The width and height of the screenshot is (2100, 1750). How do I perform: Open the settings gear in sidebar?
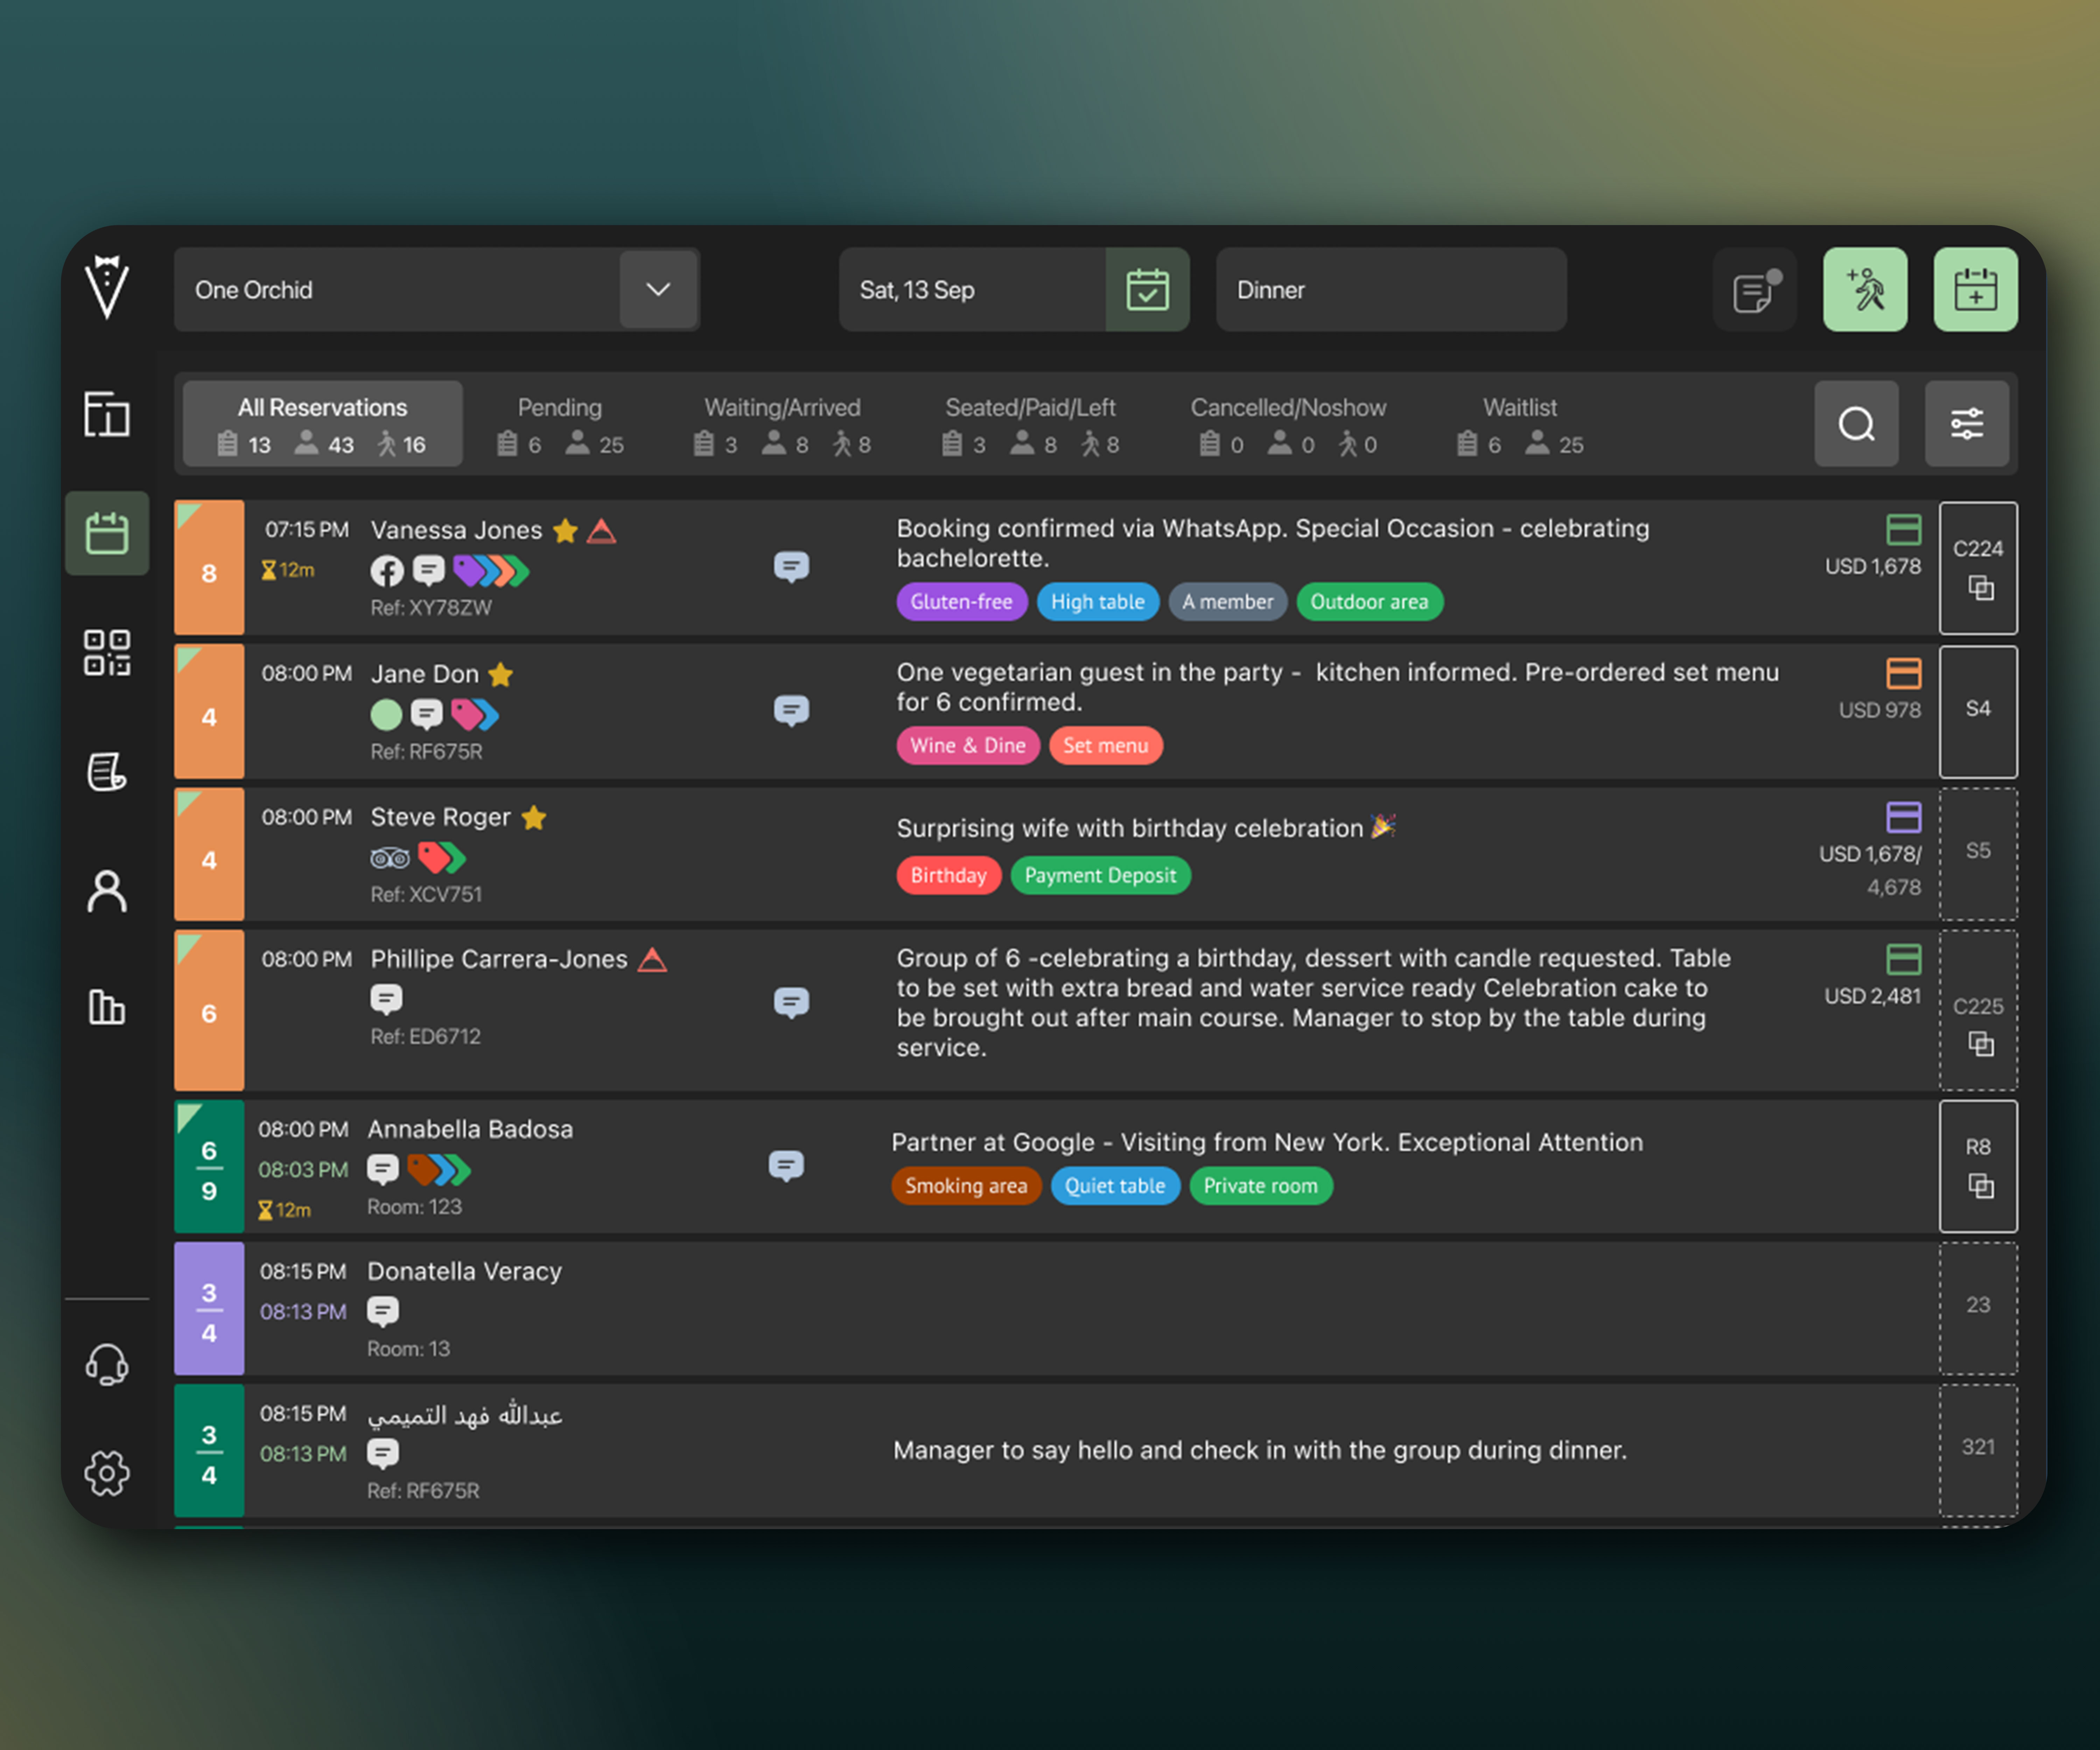click(107, 1473)
